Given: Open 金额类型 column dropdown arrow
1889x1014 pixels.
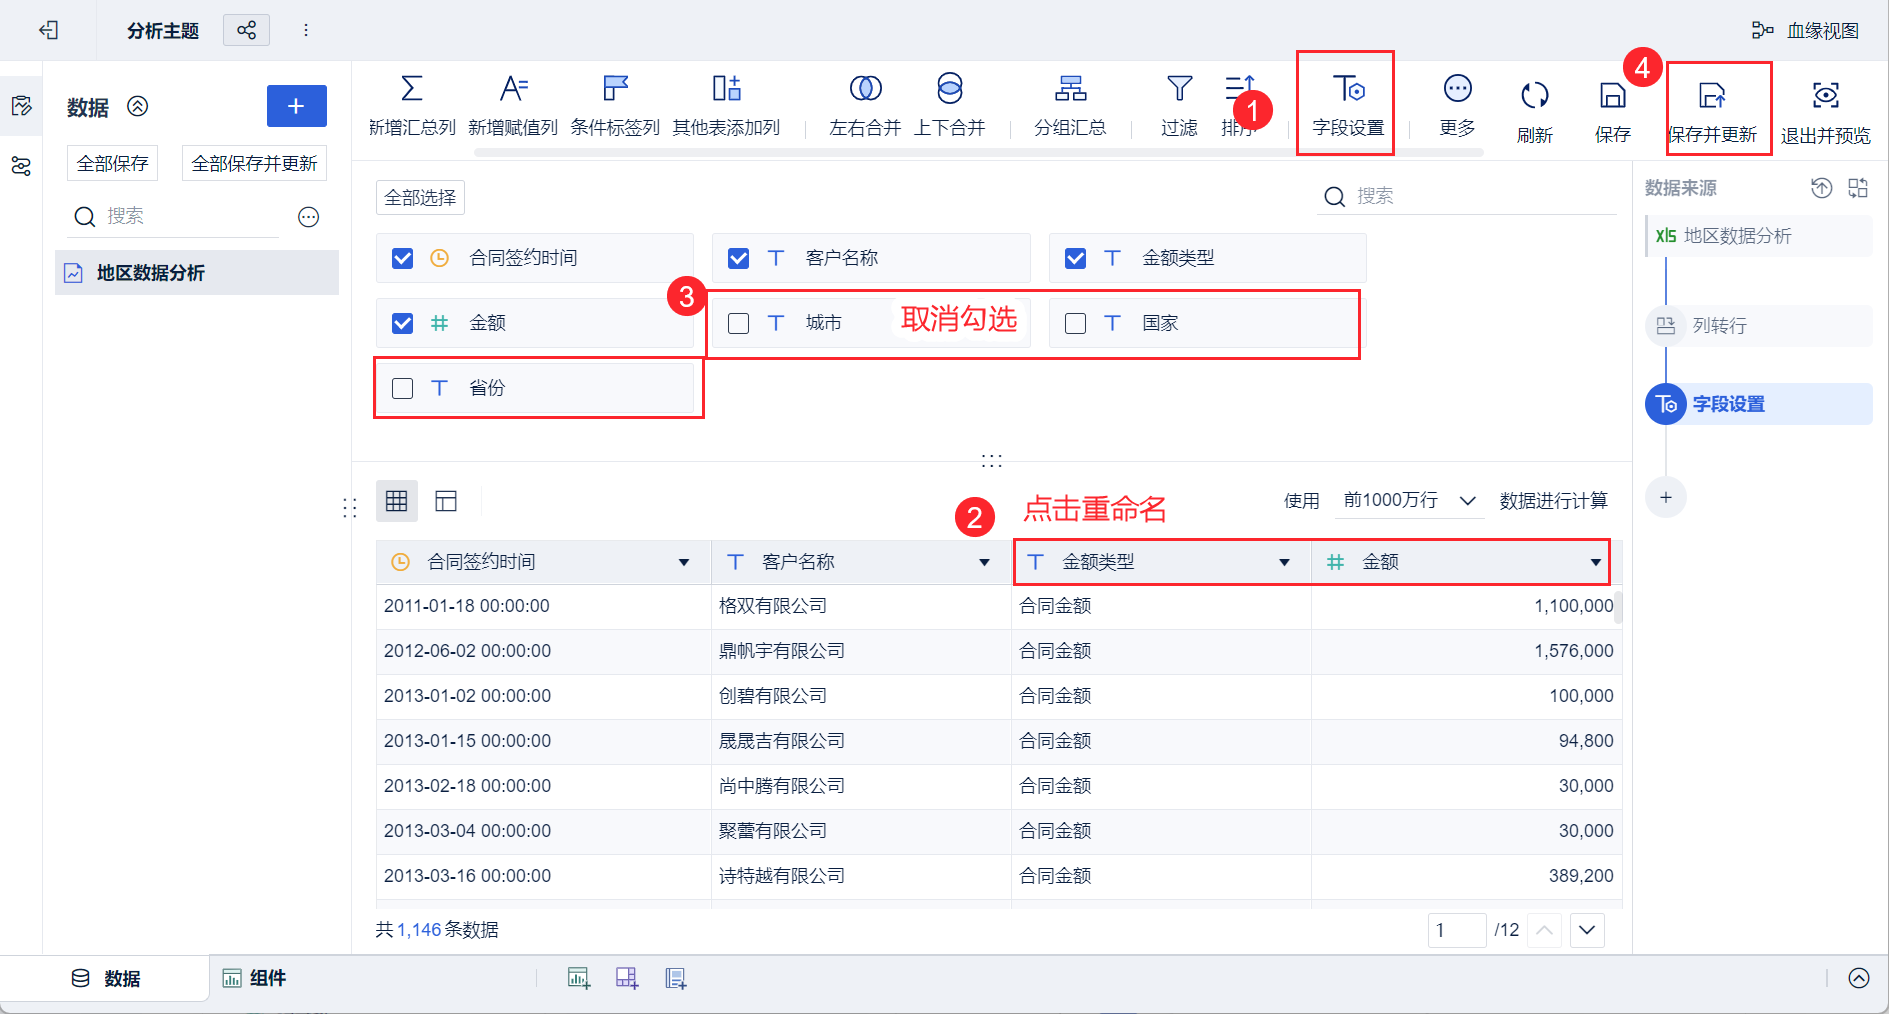Looking at the screenshot, I should 1285,562.
